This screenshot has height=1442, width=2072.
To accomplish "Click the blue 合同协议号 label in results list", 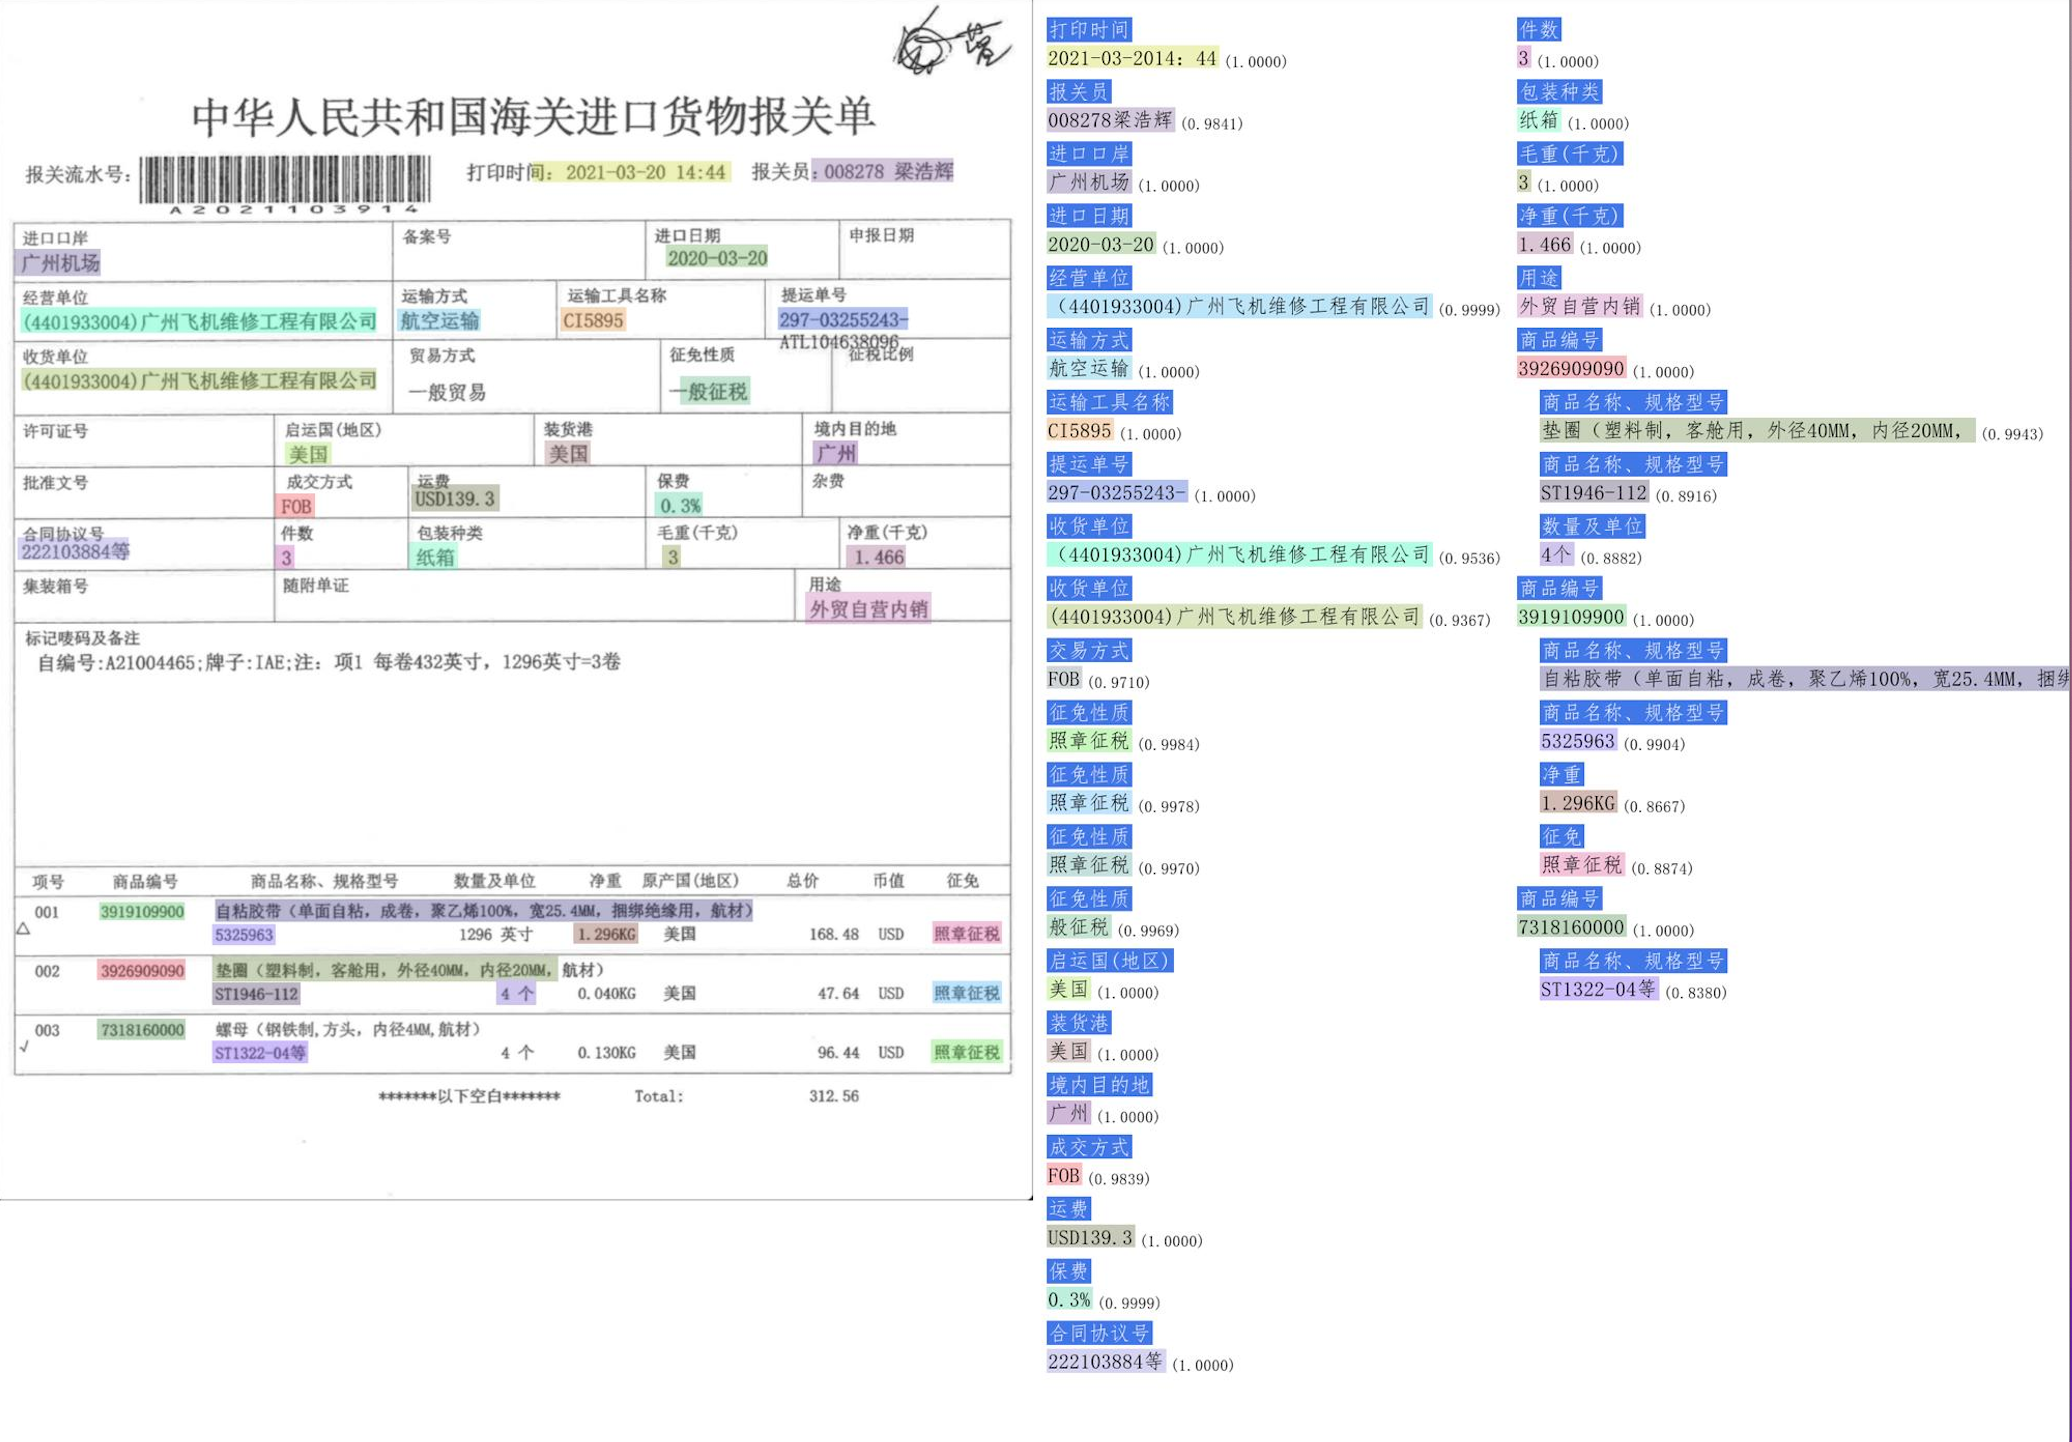I will [1099, 1333].
